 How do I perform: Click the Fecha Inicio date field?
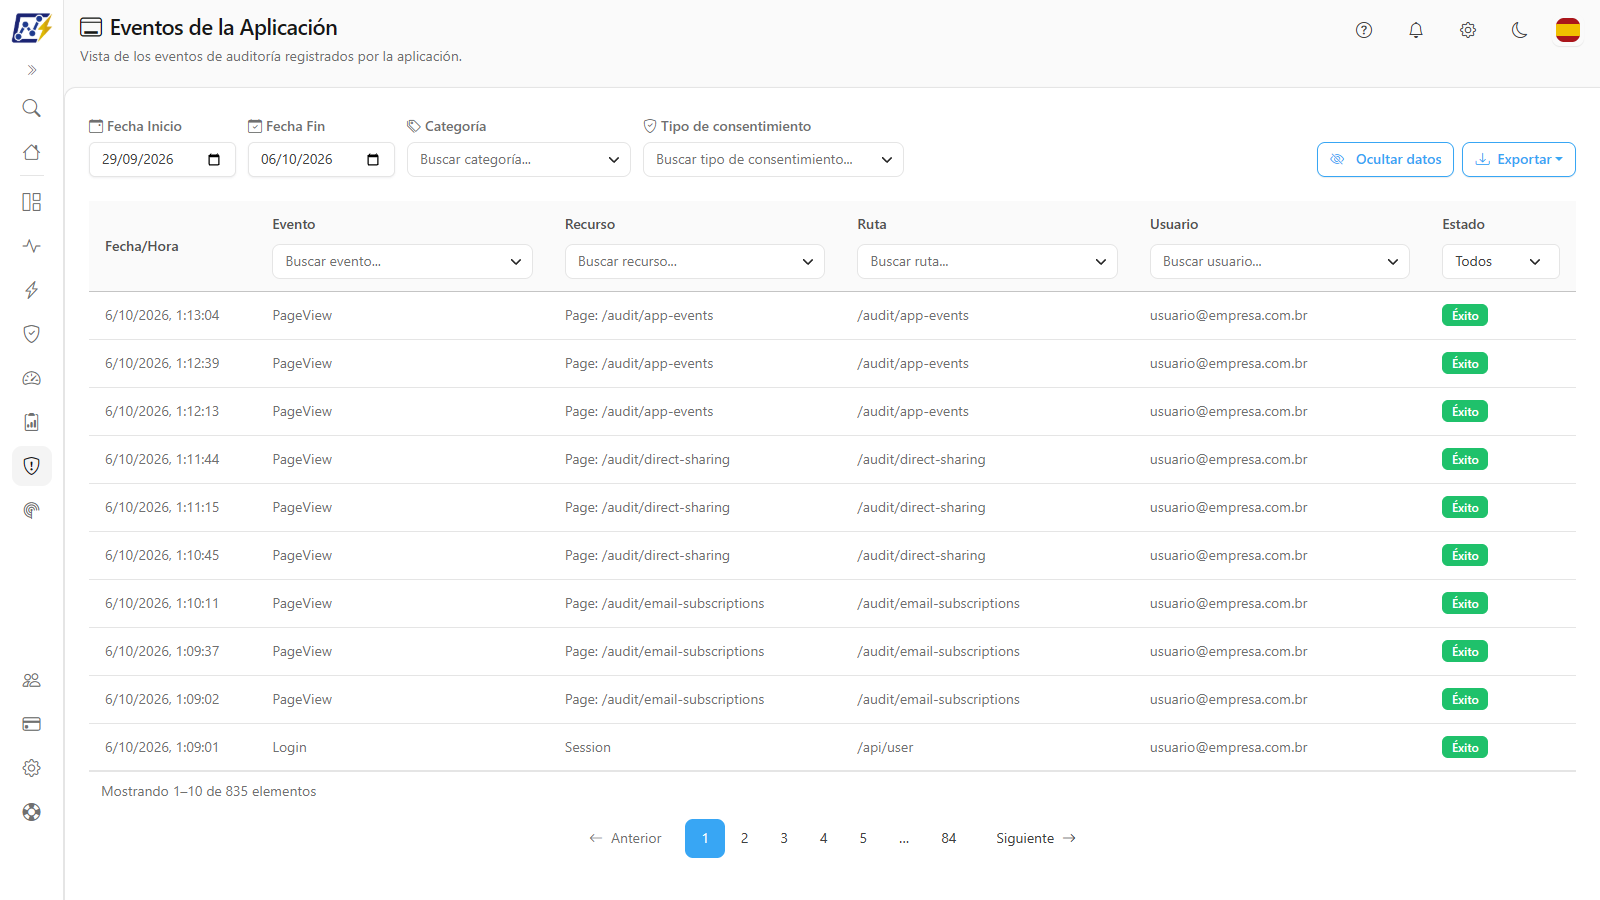tap(162, 159)
